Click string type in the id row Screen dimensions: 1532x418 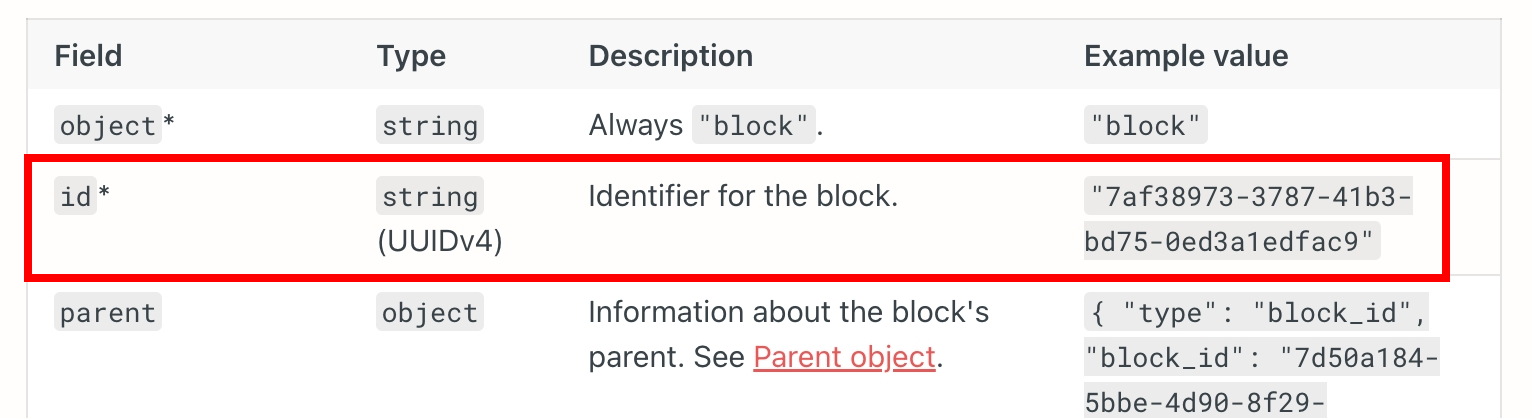coord(430,197)
